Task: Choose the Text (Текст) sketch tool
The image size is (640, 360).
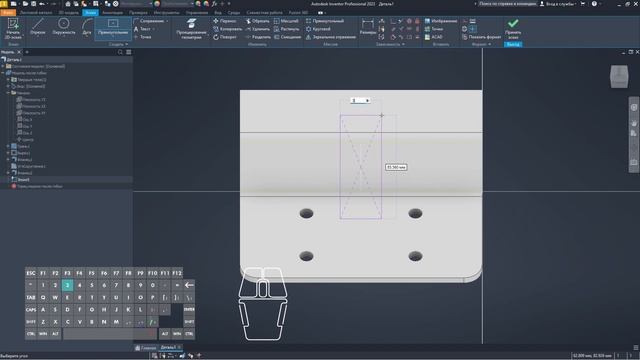Action: 142,29
